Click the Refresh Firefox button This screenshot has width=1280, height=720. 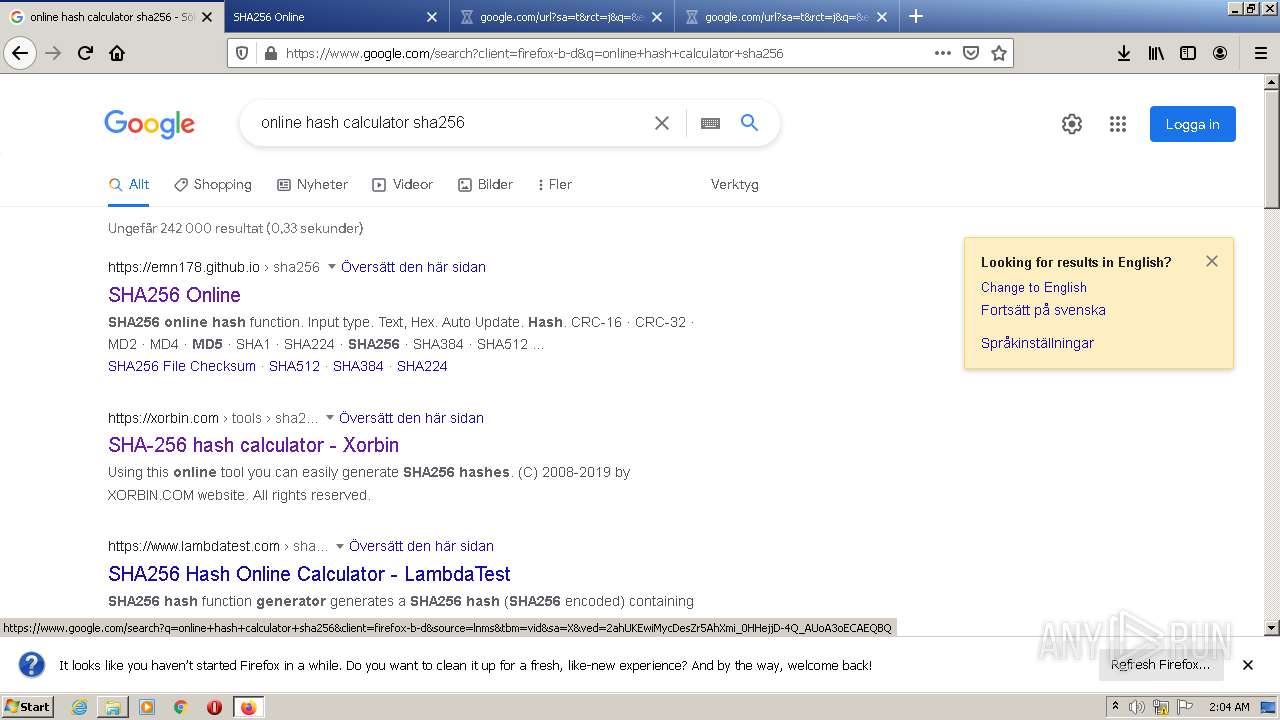[1160, 665]
